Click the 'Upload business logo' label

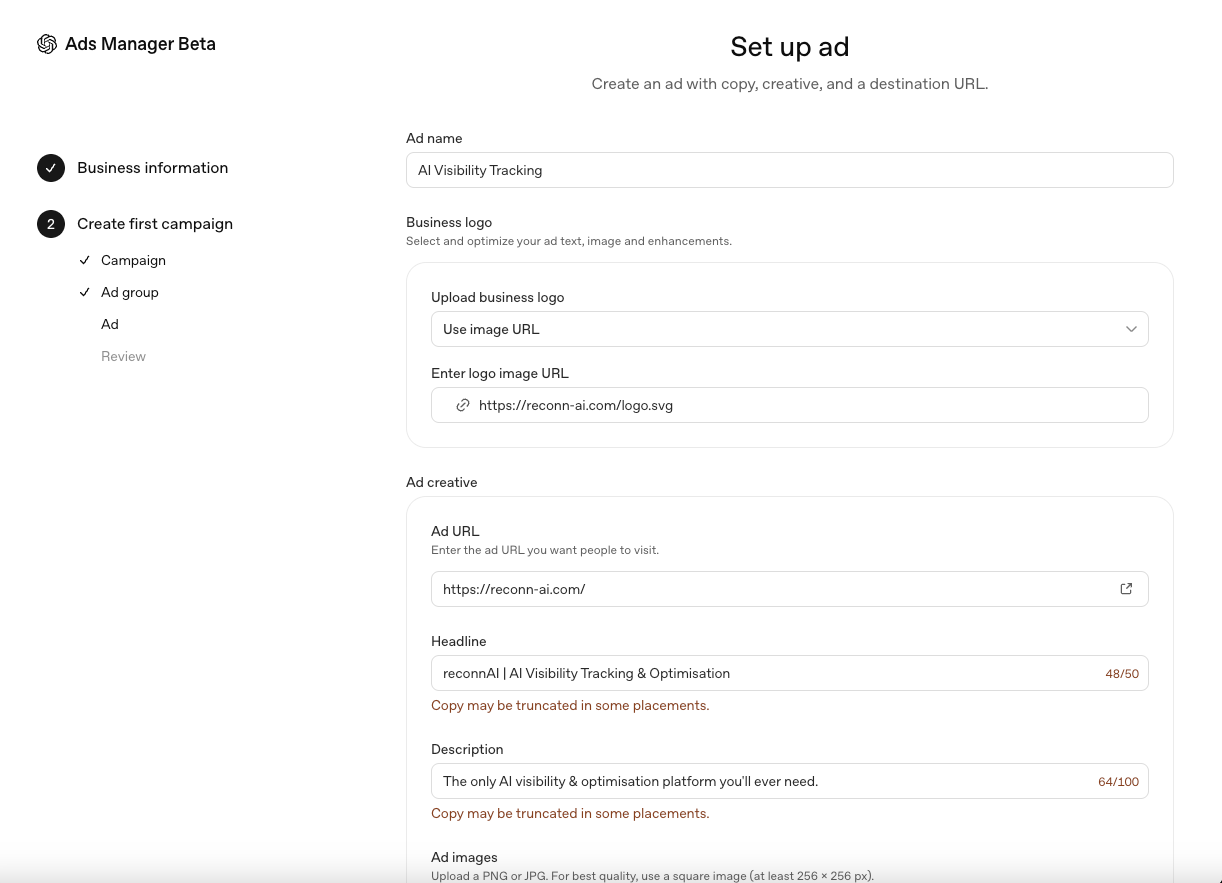[x=498, y=297]
